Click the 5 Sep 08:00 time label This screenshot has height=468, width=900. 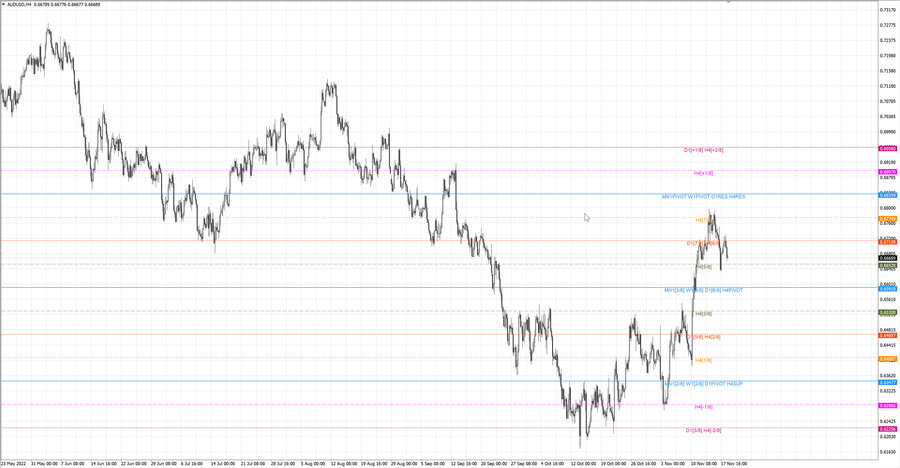433,463
